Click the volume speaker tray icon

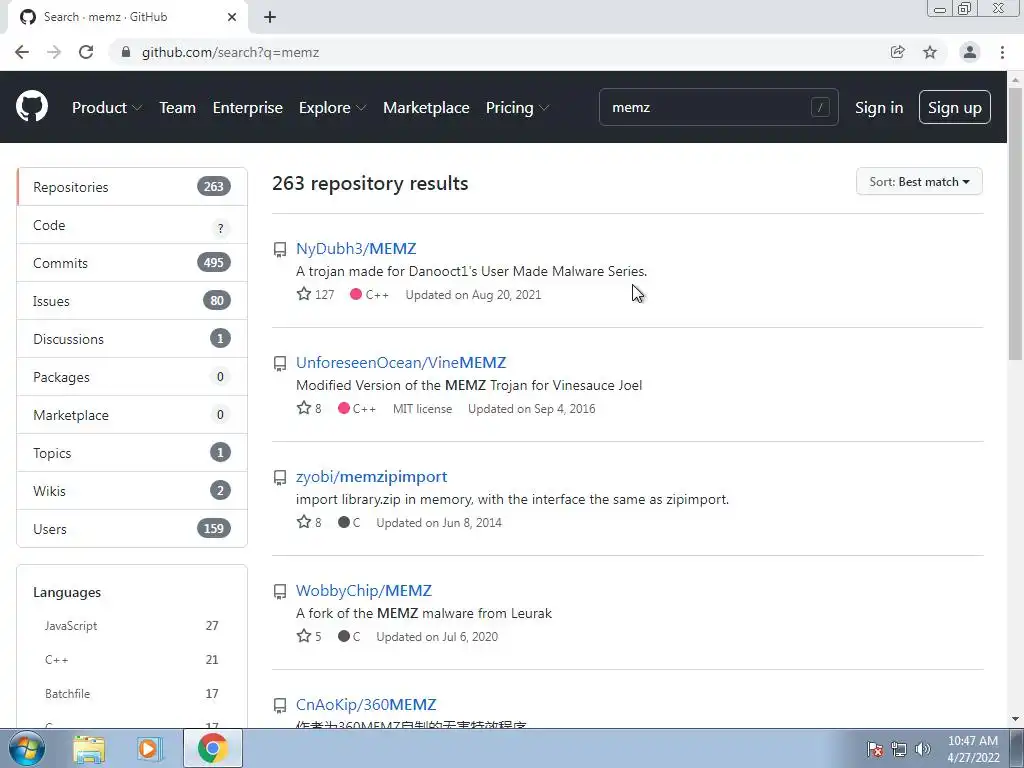pos(923,749)
